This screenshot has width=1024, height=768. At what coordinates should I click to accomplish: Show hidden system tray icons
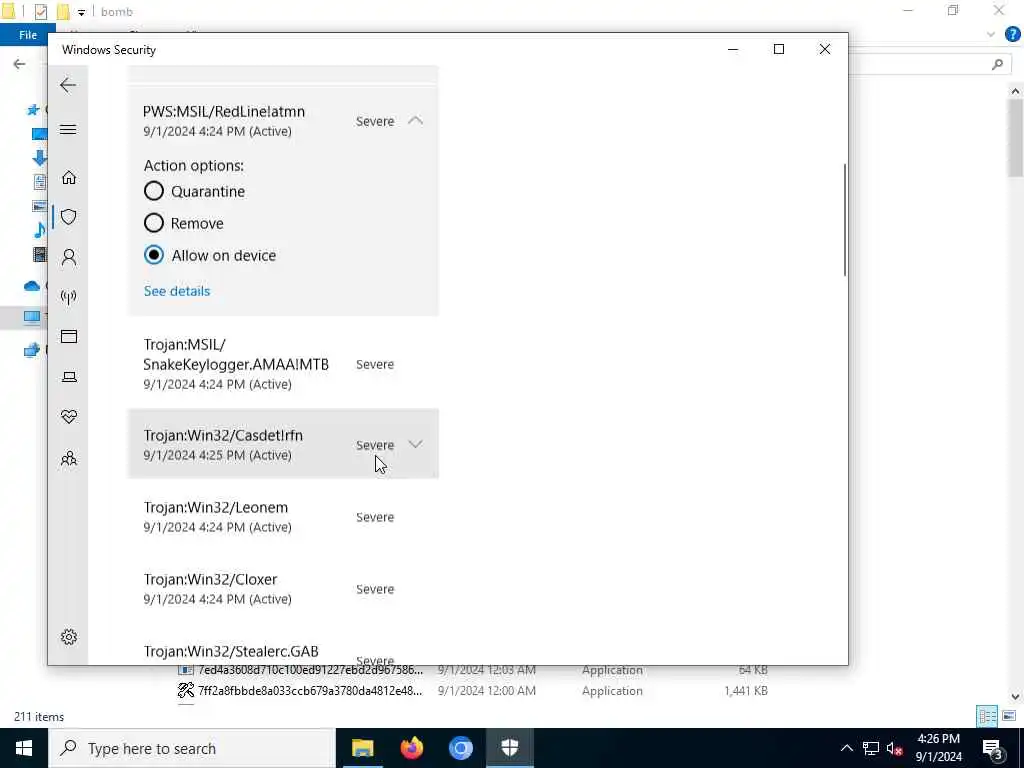(x=846, y=748)
